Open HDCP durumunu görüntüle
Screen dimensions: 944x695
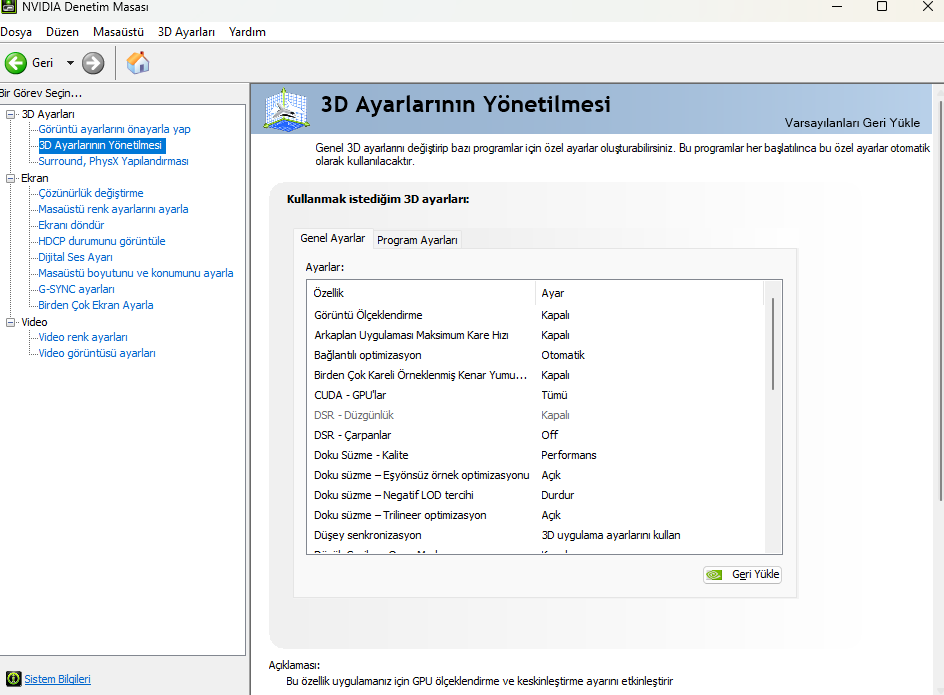(102, 241)
